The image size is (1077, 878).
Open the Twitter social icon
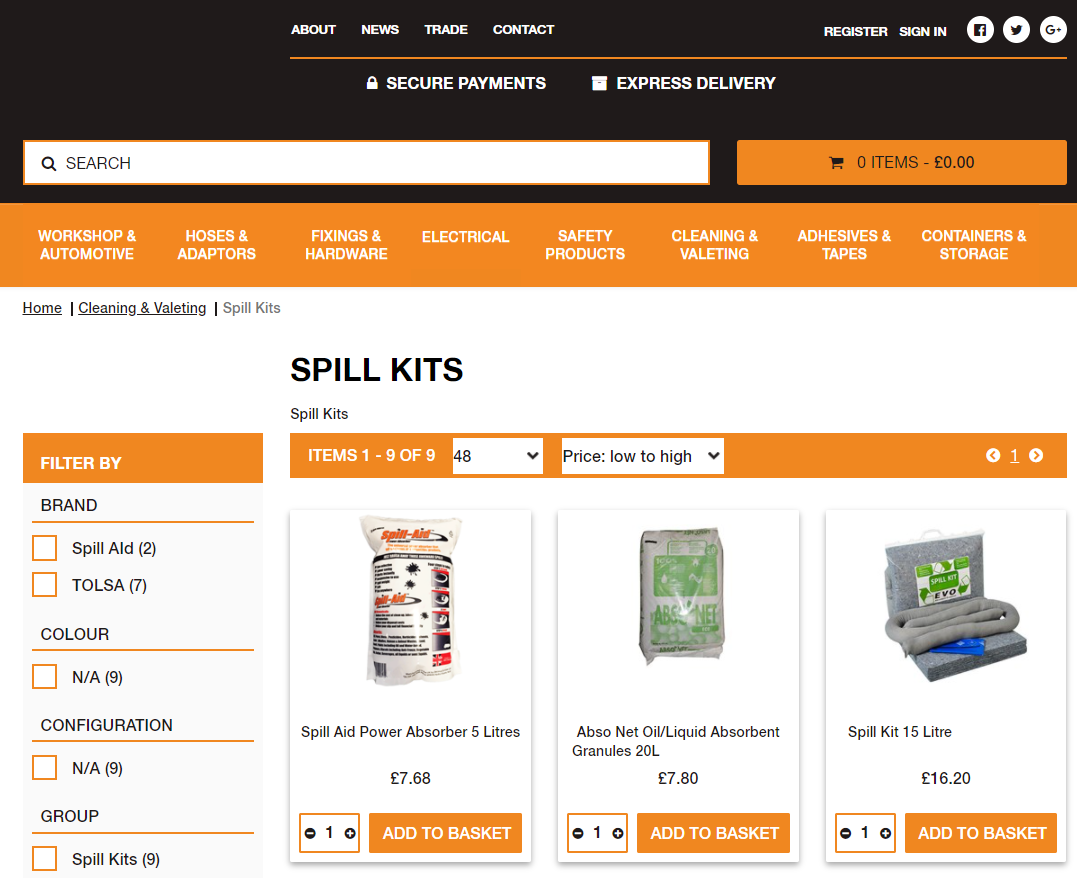[x=1017, y=30]
